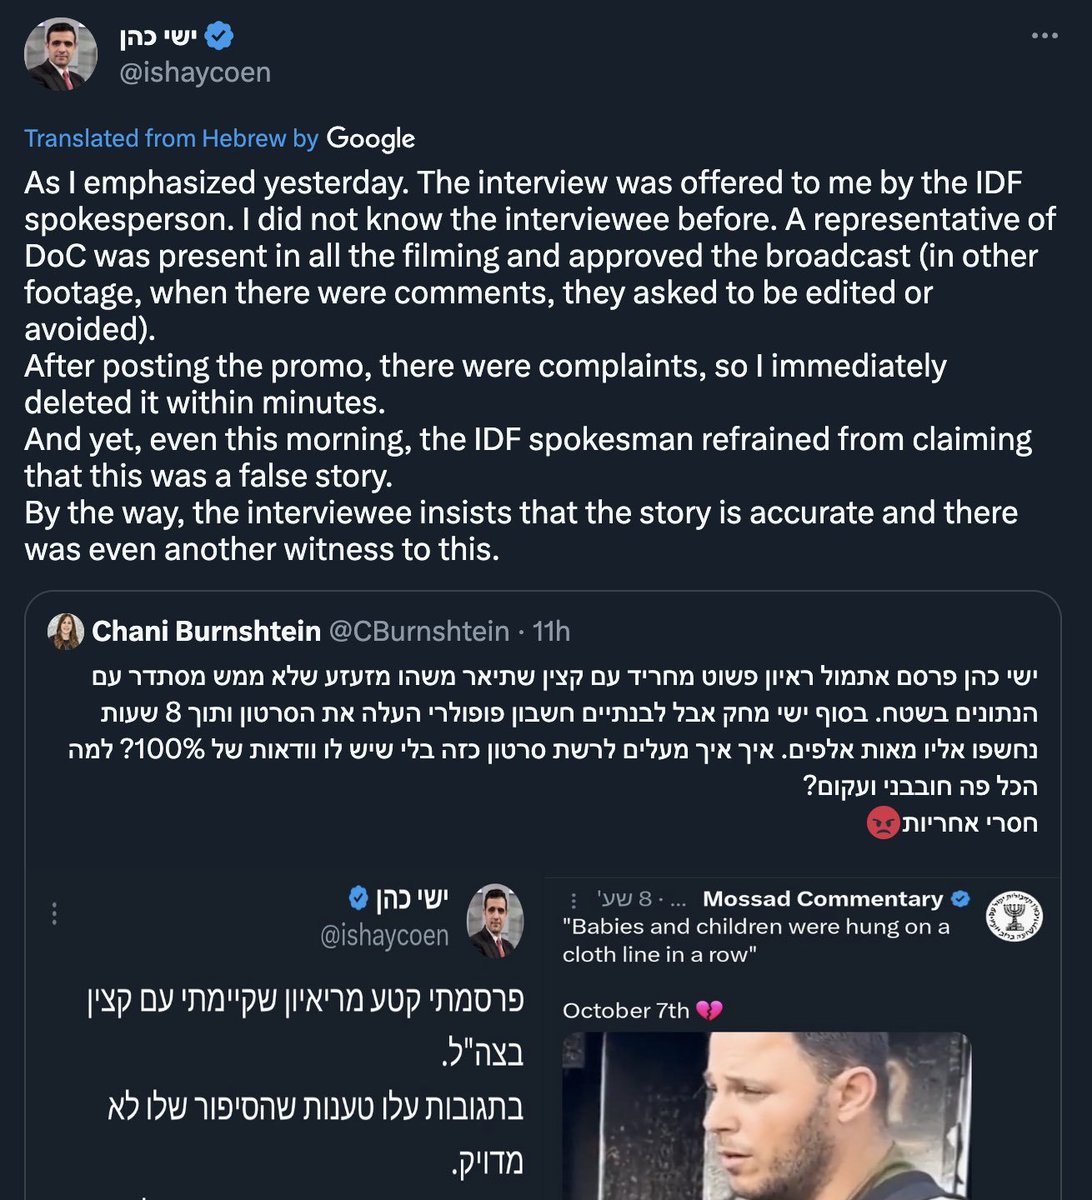Click "Translated from Hebrew by" link
Viewport: 1092px width, 1200px height.
click(171, 138)
